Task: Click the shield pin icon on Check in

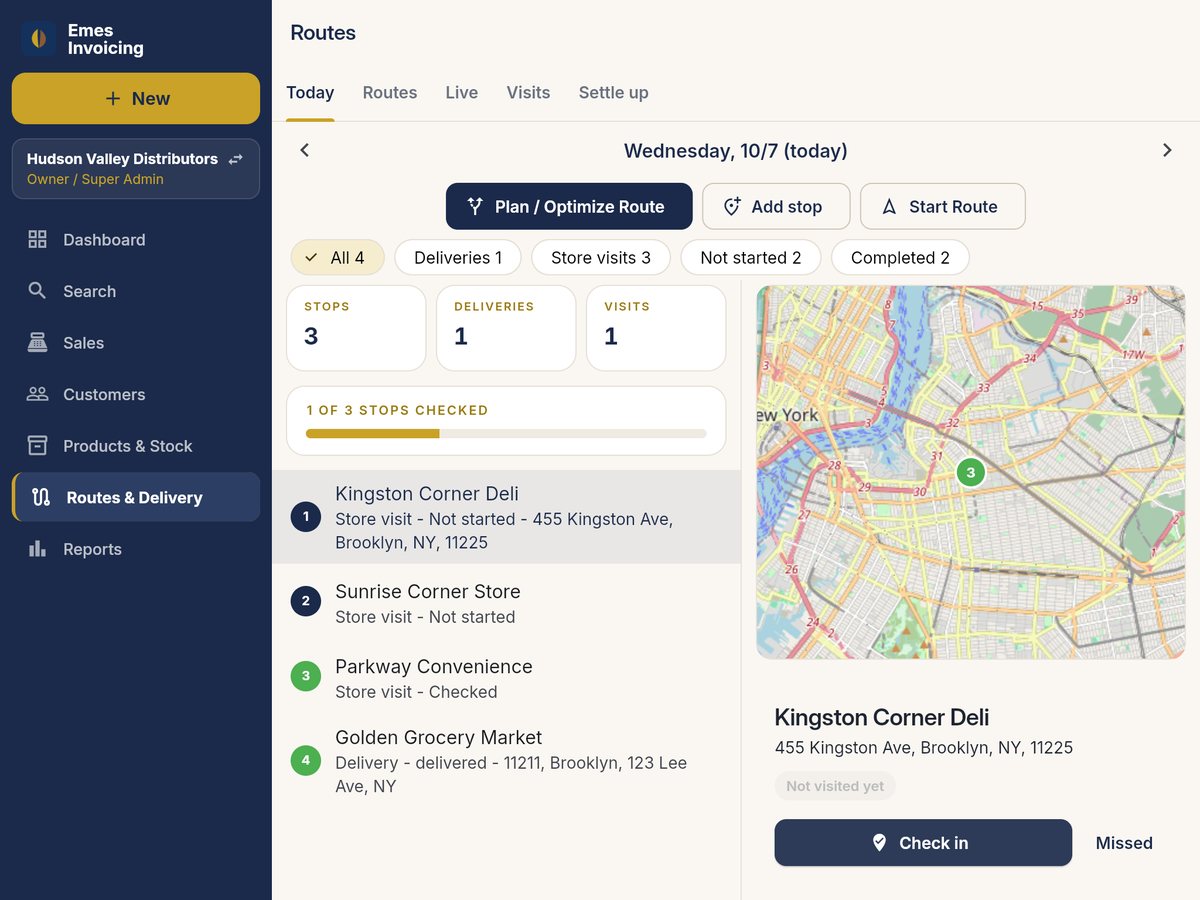Action: (x=879, y=843)
